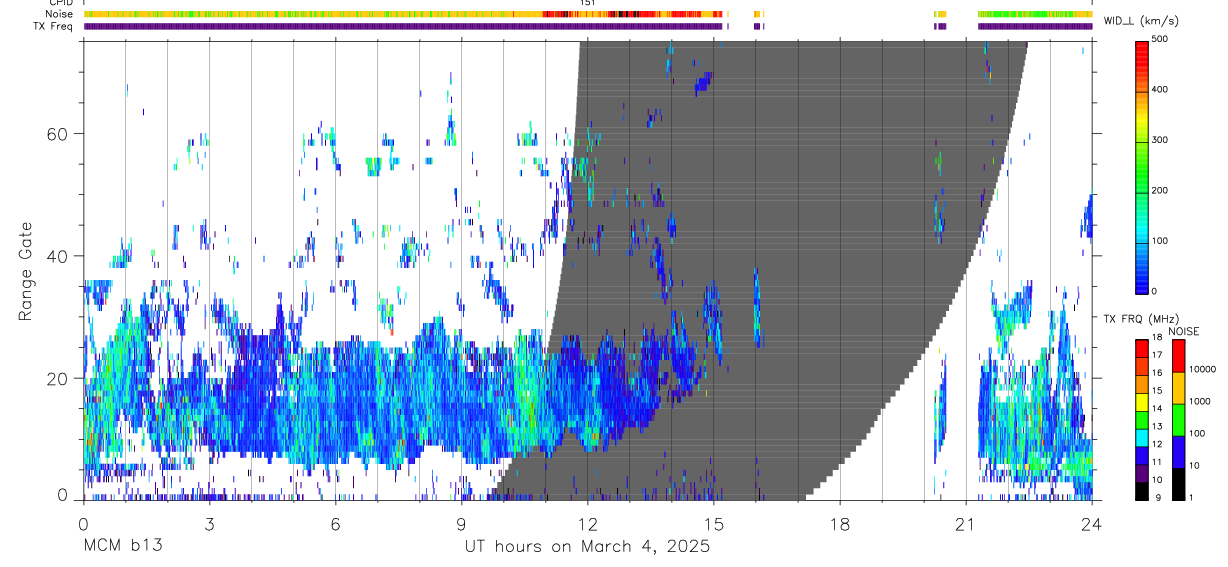Screen dimensions: 1228x567
Task: Click the UT hours tick label '12'
Action: tap(587, 523)
